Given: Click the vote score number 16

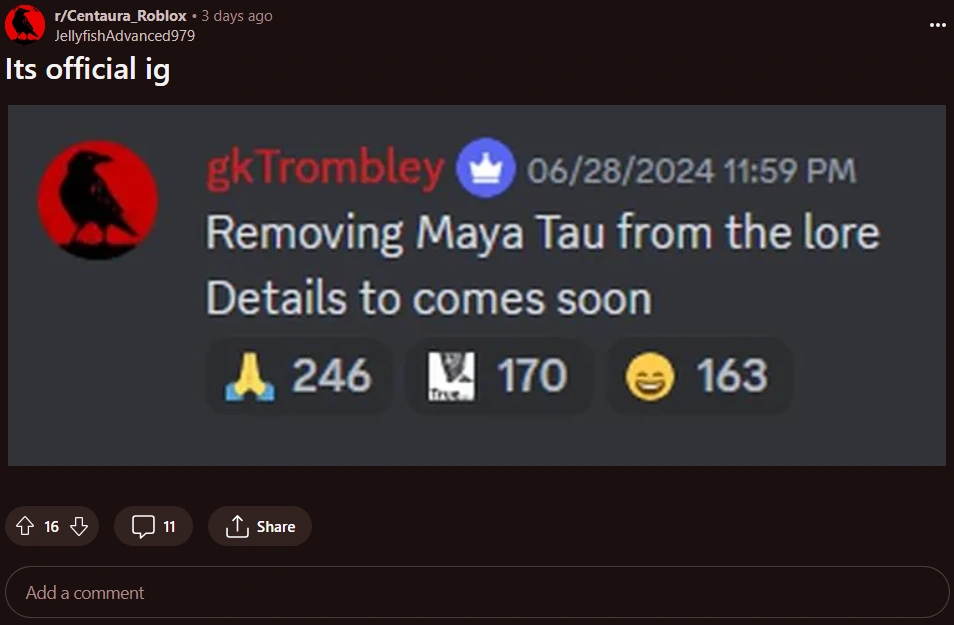Looking at the screenshot, I should [52, 526].
